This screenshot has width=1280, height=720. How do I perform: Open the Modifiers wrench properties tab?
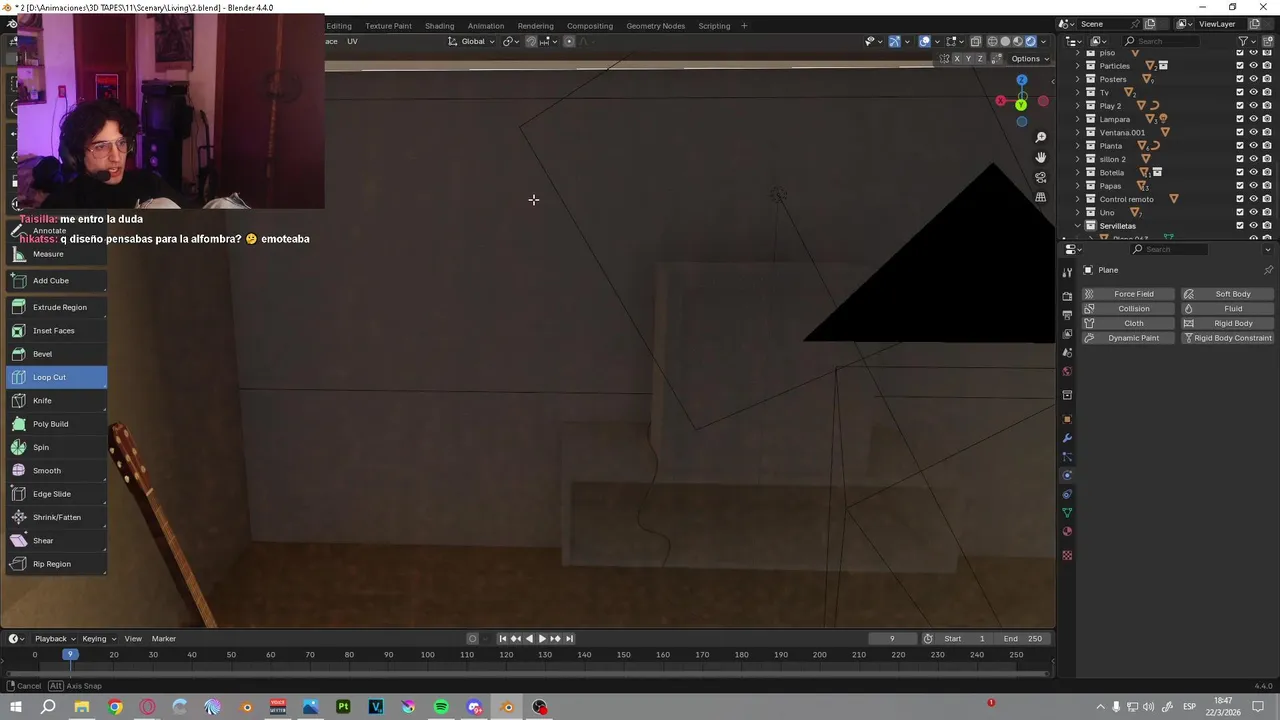pos(1067,438)
